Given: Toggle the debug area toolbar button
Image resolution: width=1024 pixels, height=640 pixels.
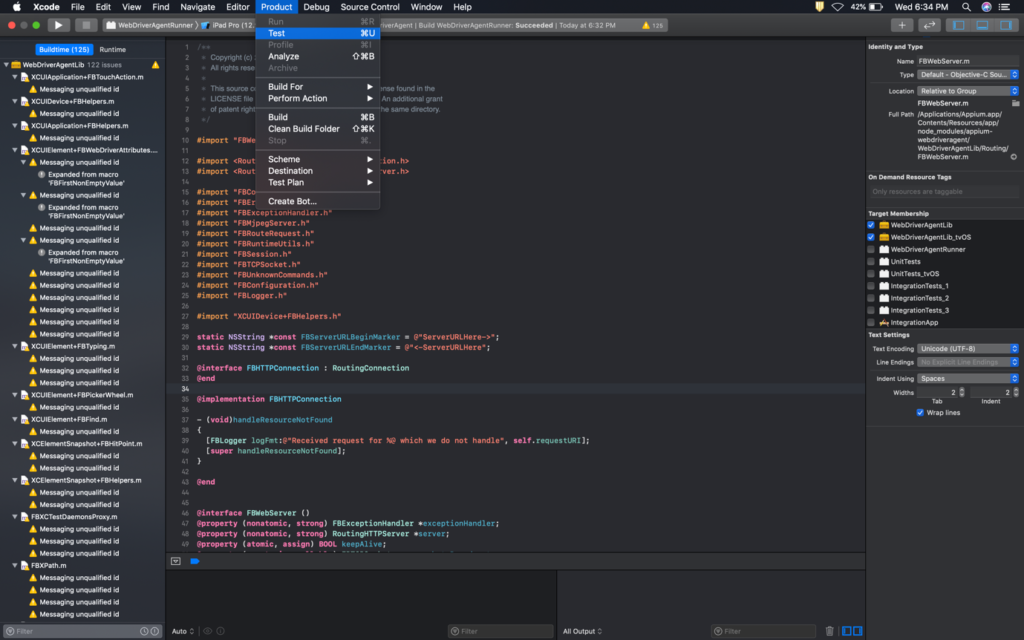Looking at the screenshot, I should click(x=982, y=25).
